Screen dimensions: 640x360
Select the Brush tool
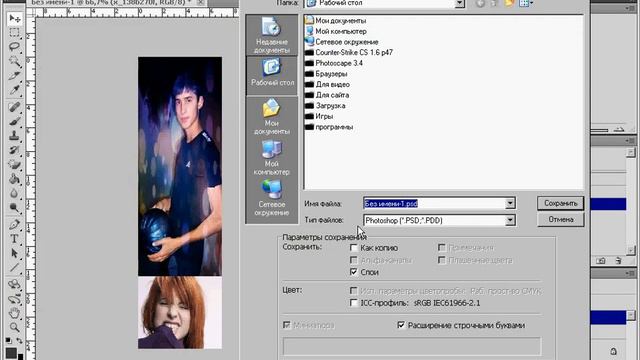pos(15,121)
